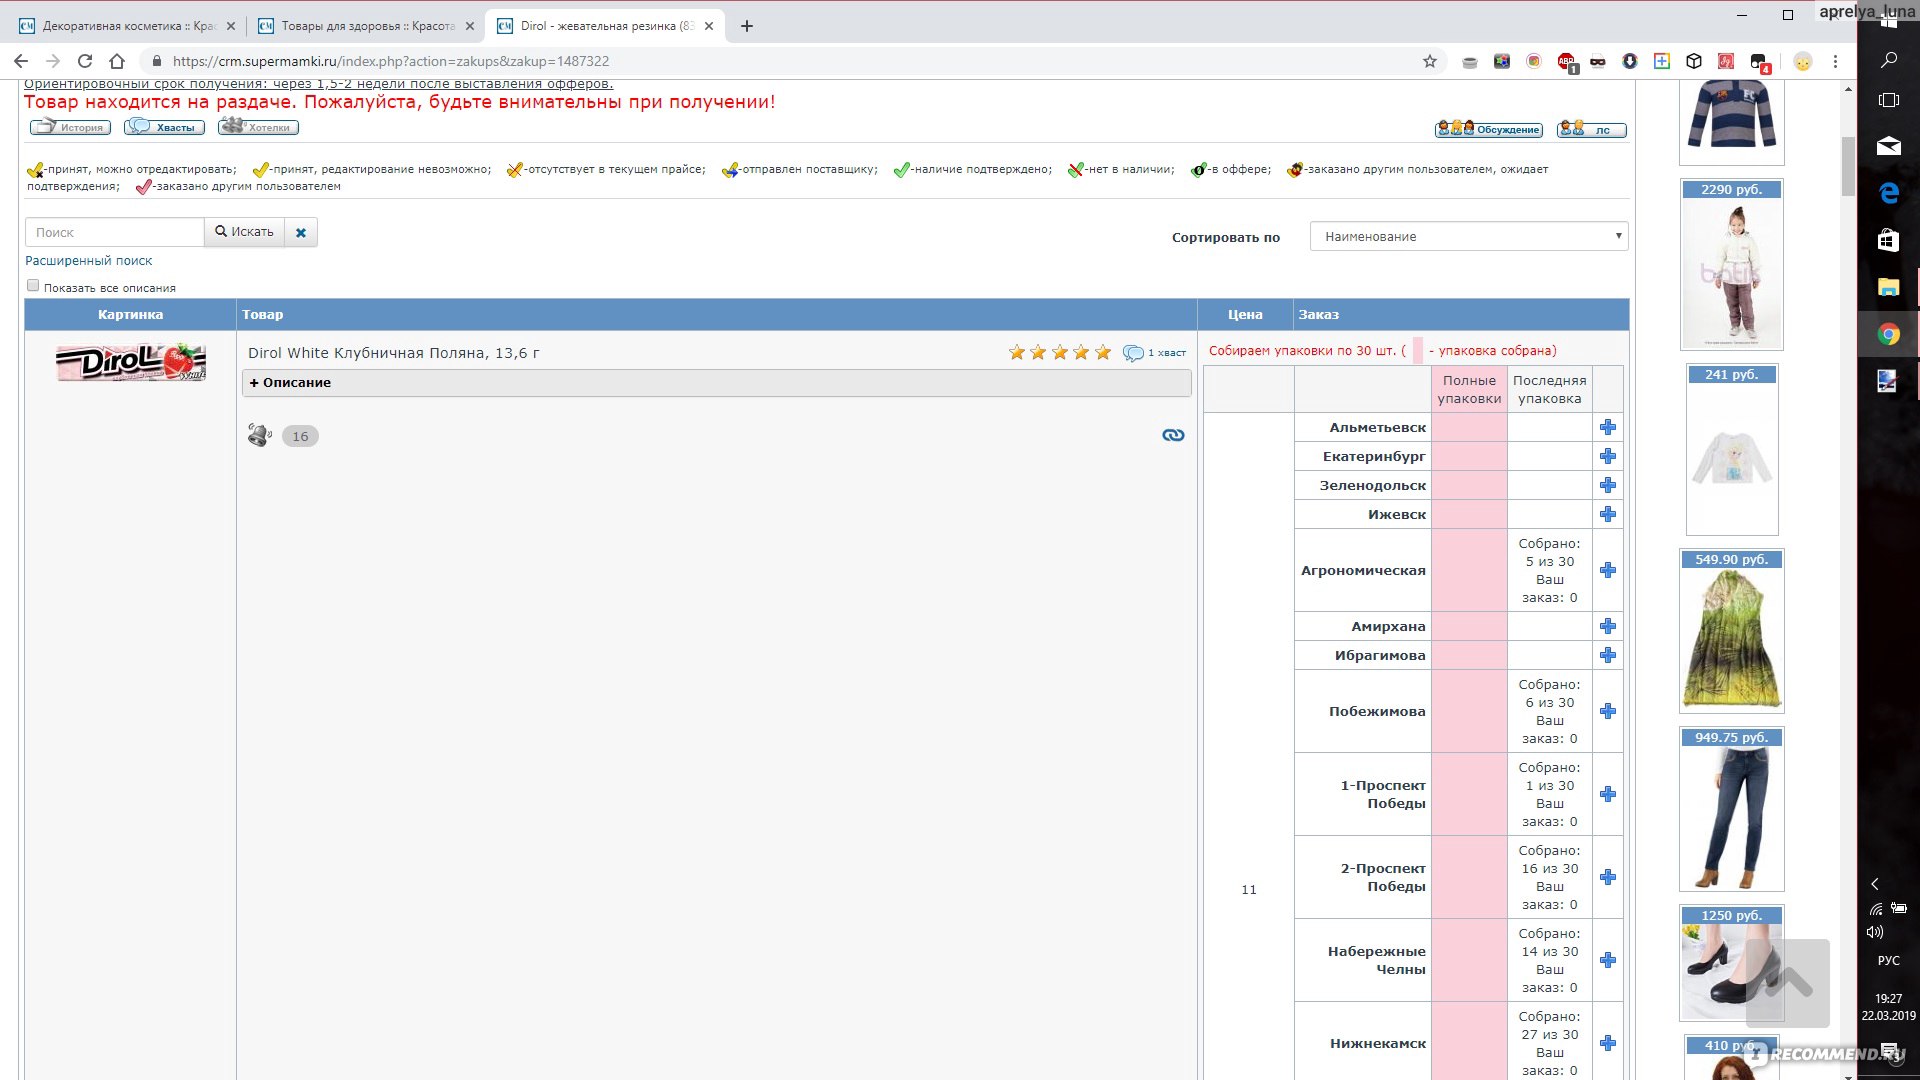1920x1080 pixels.
Task: Open wishlist via bell icon by 16
Action: point(259,435)
